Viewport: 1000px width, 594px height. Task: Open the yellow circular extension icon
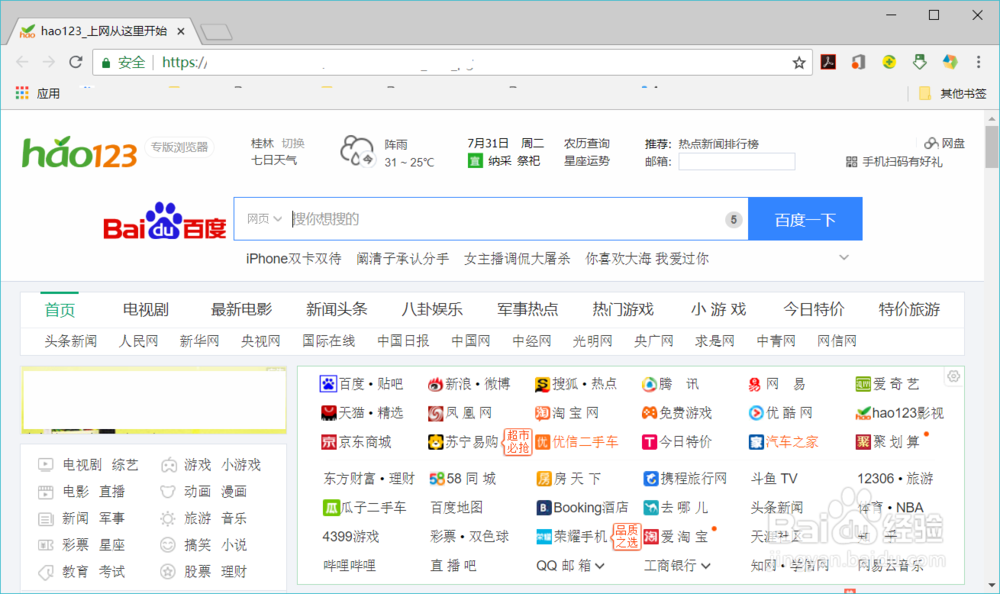889,62
